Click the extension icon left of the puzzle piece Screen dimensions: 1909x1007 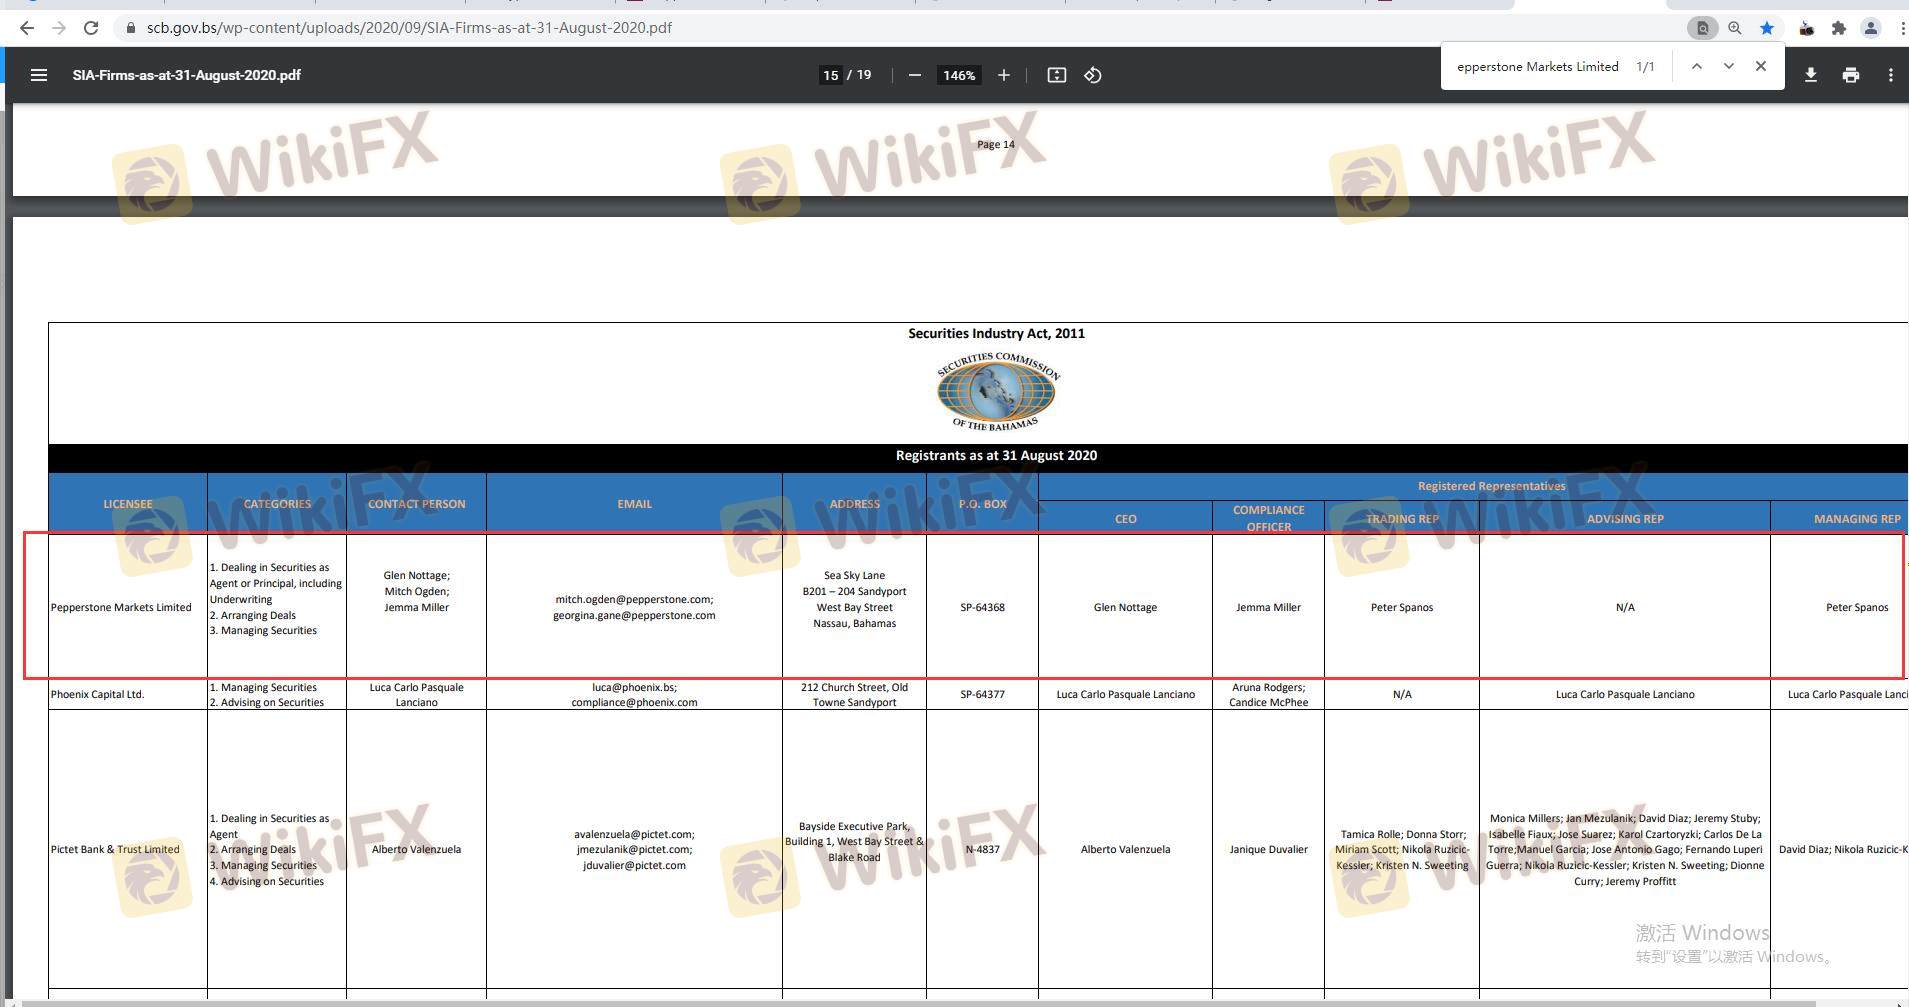click(x=1806, y=28)
